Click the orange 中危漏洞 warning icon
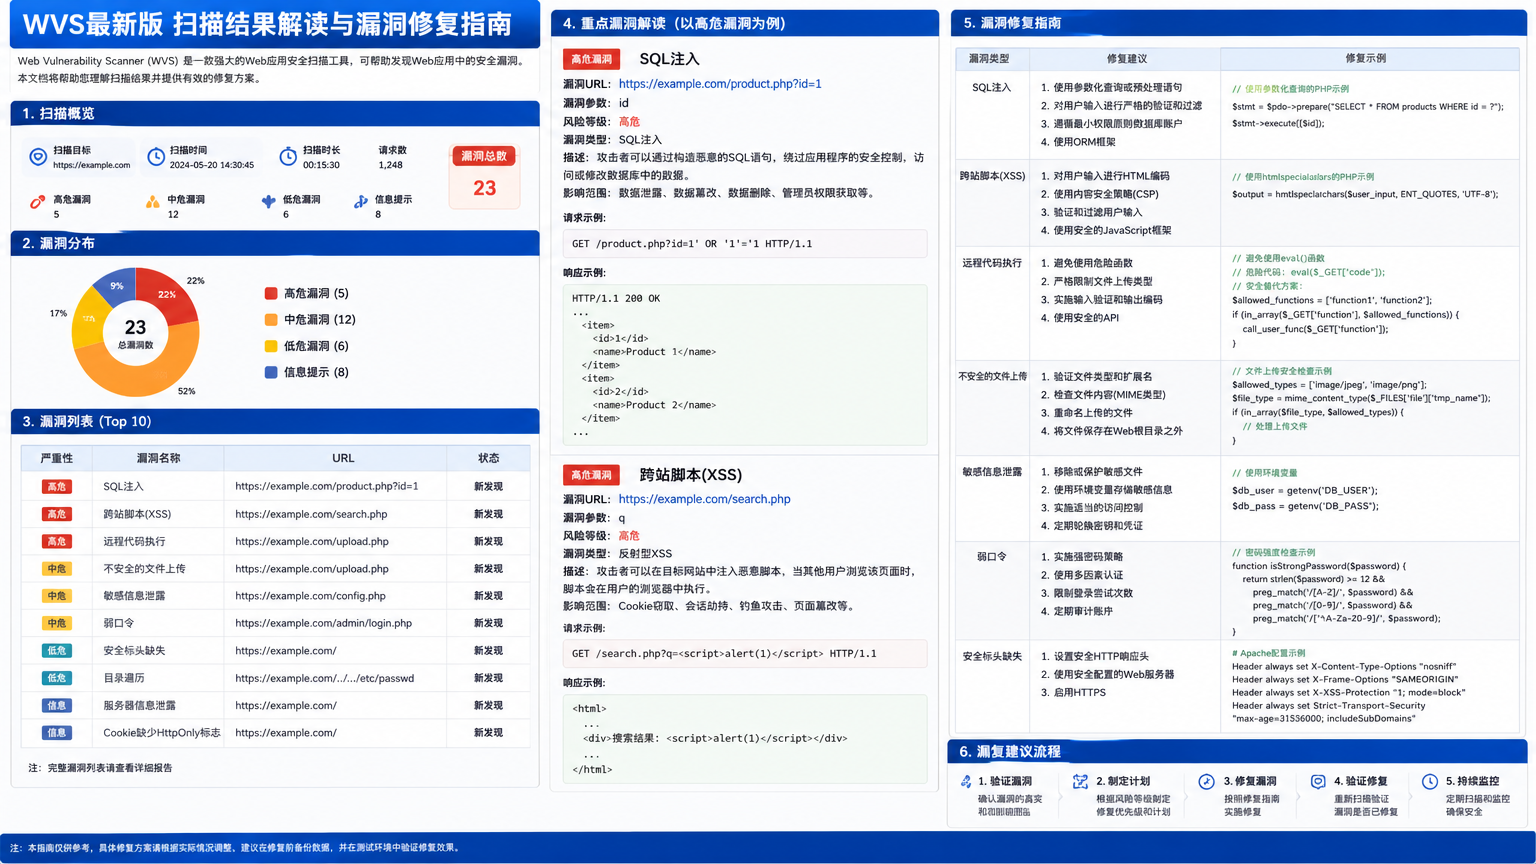The width and height of the screenshot is (1536, 864). pos(152,202)
